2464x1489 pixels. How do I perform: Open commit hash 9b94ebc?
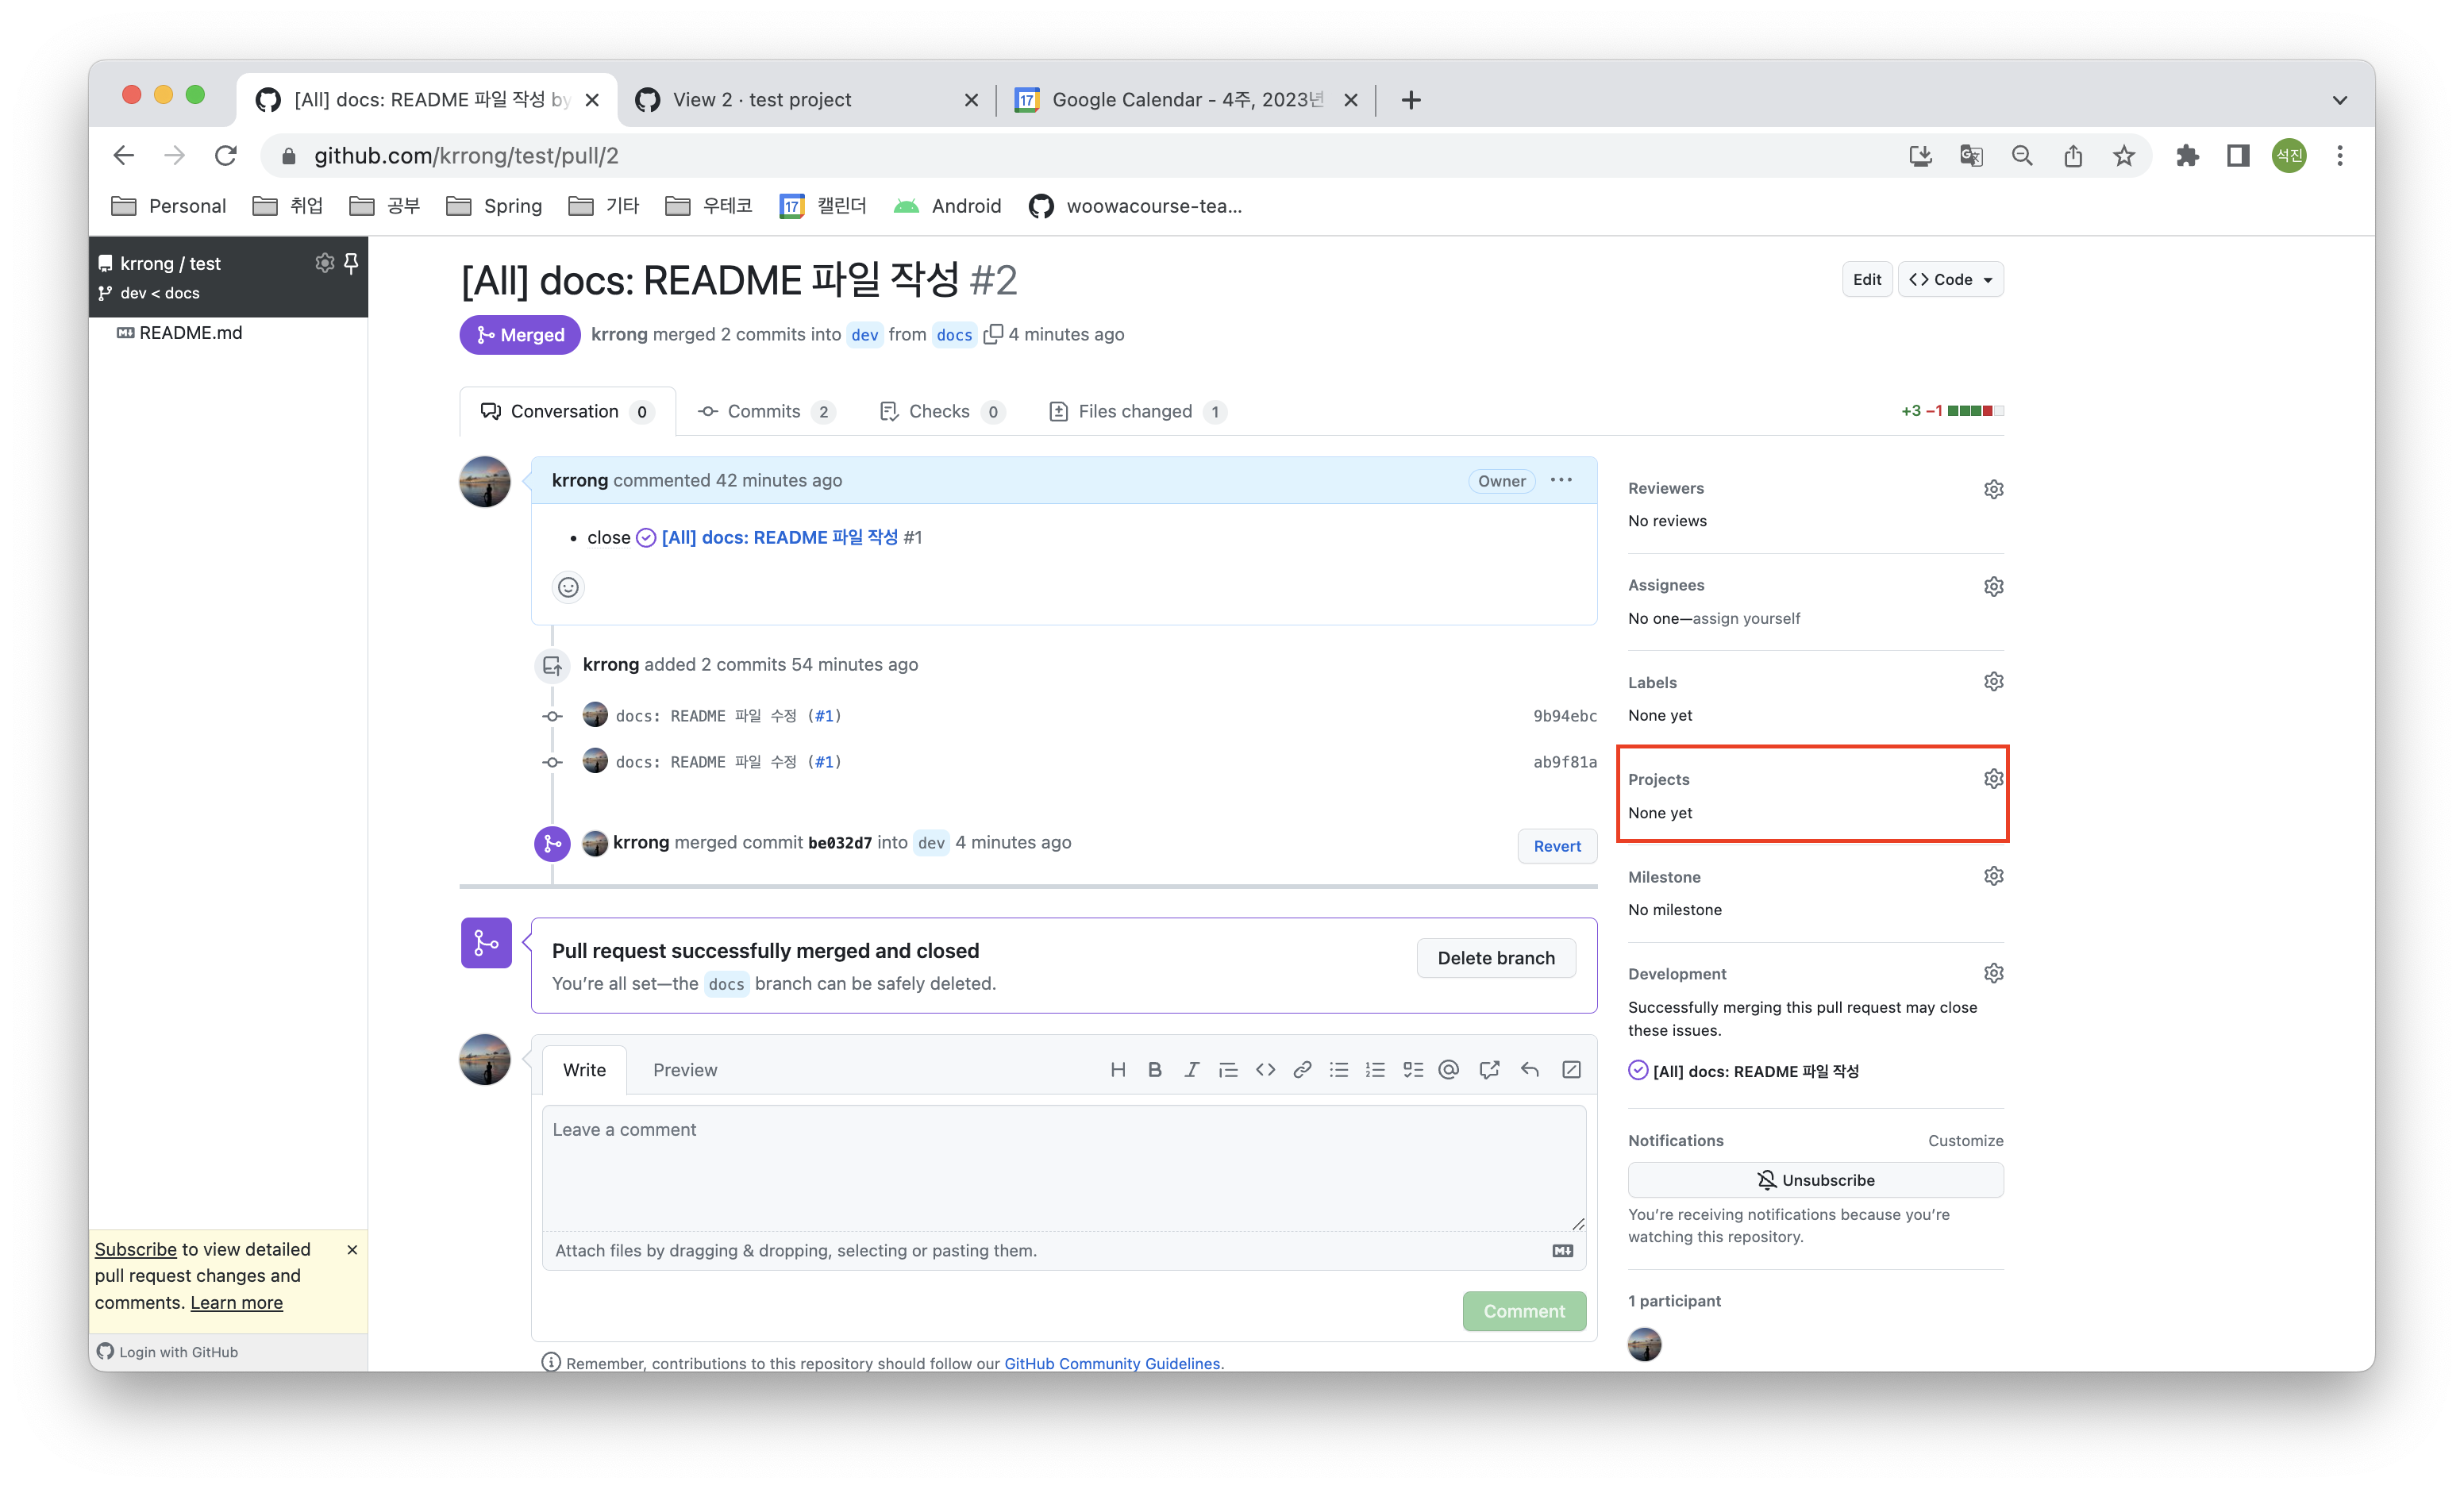coord(1564,716)
